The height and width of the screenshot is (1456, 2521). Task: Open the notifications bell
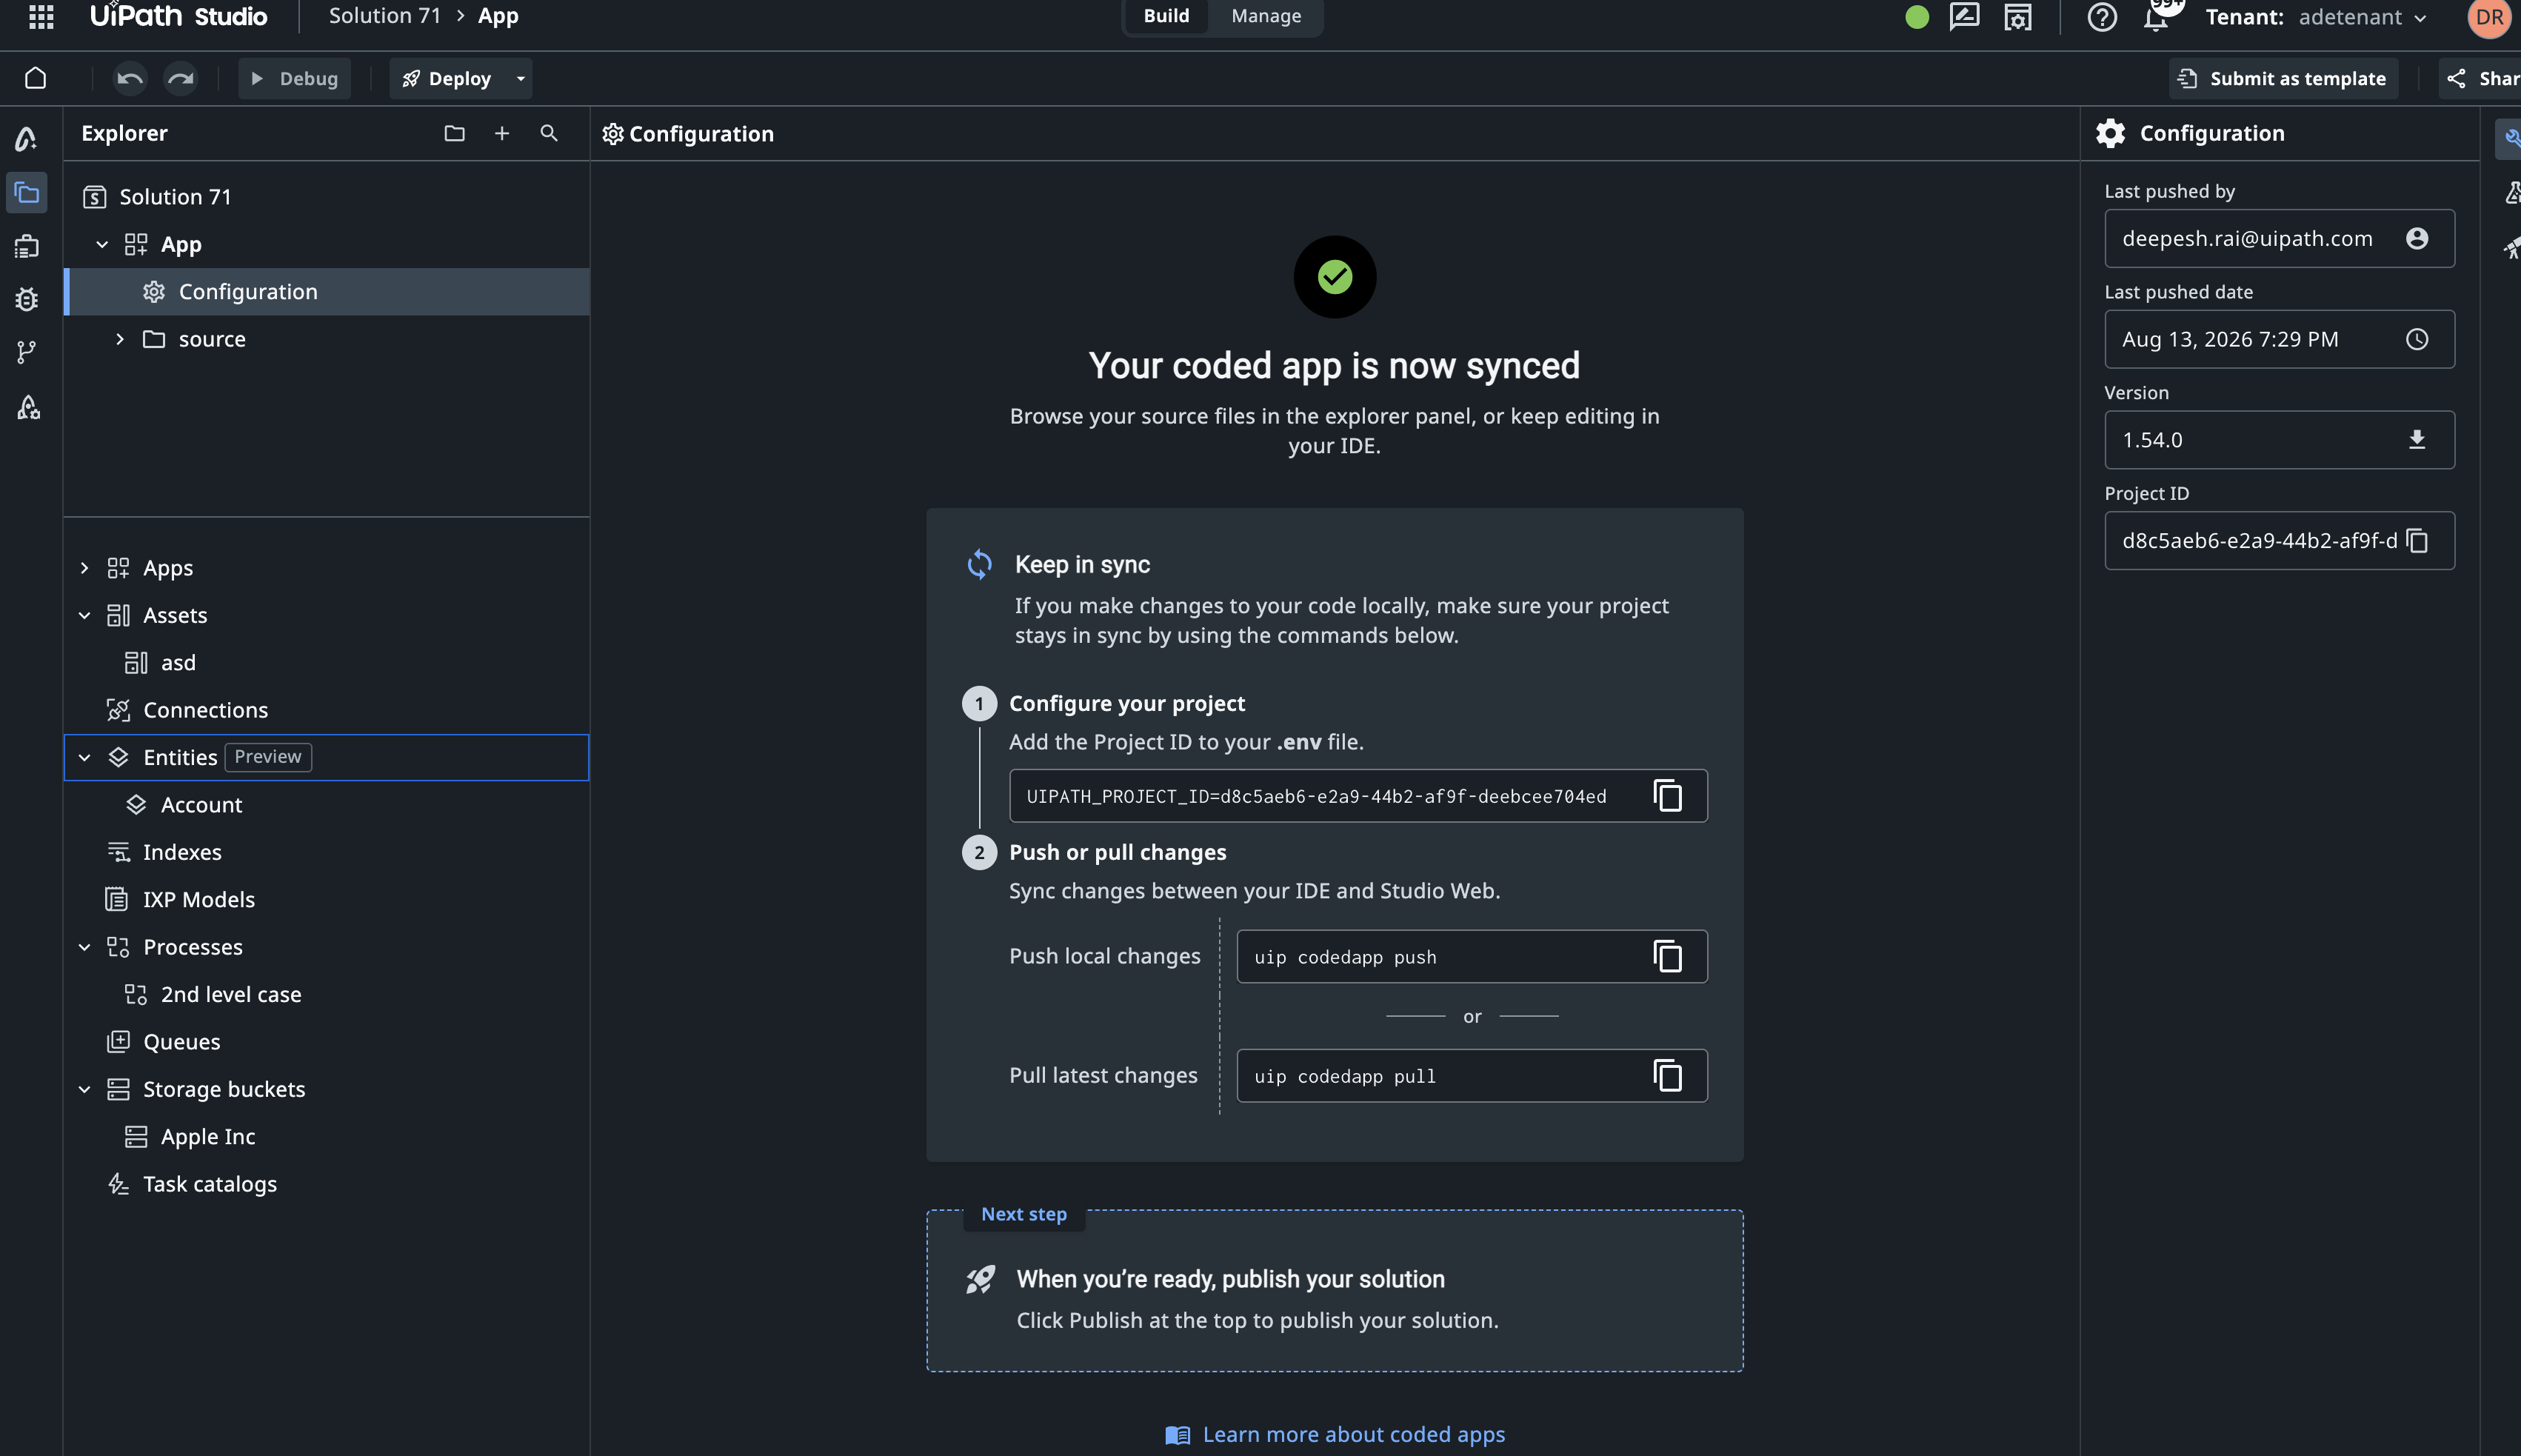tap(2156, 17)
